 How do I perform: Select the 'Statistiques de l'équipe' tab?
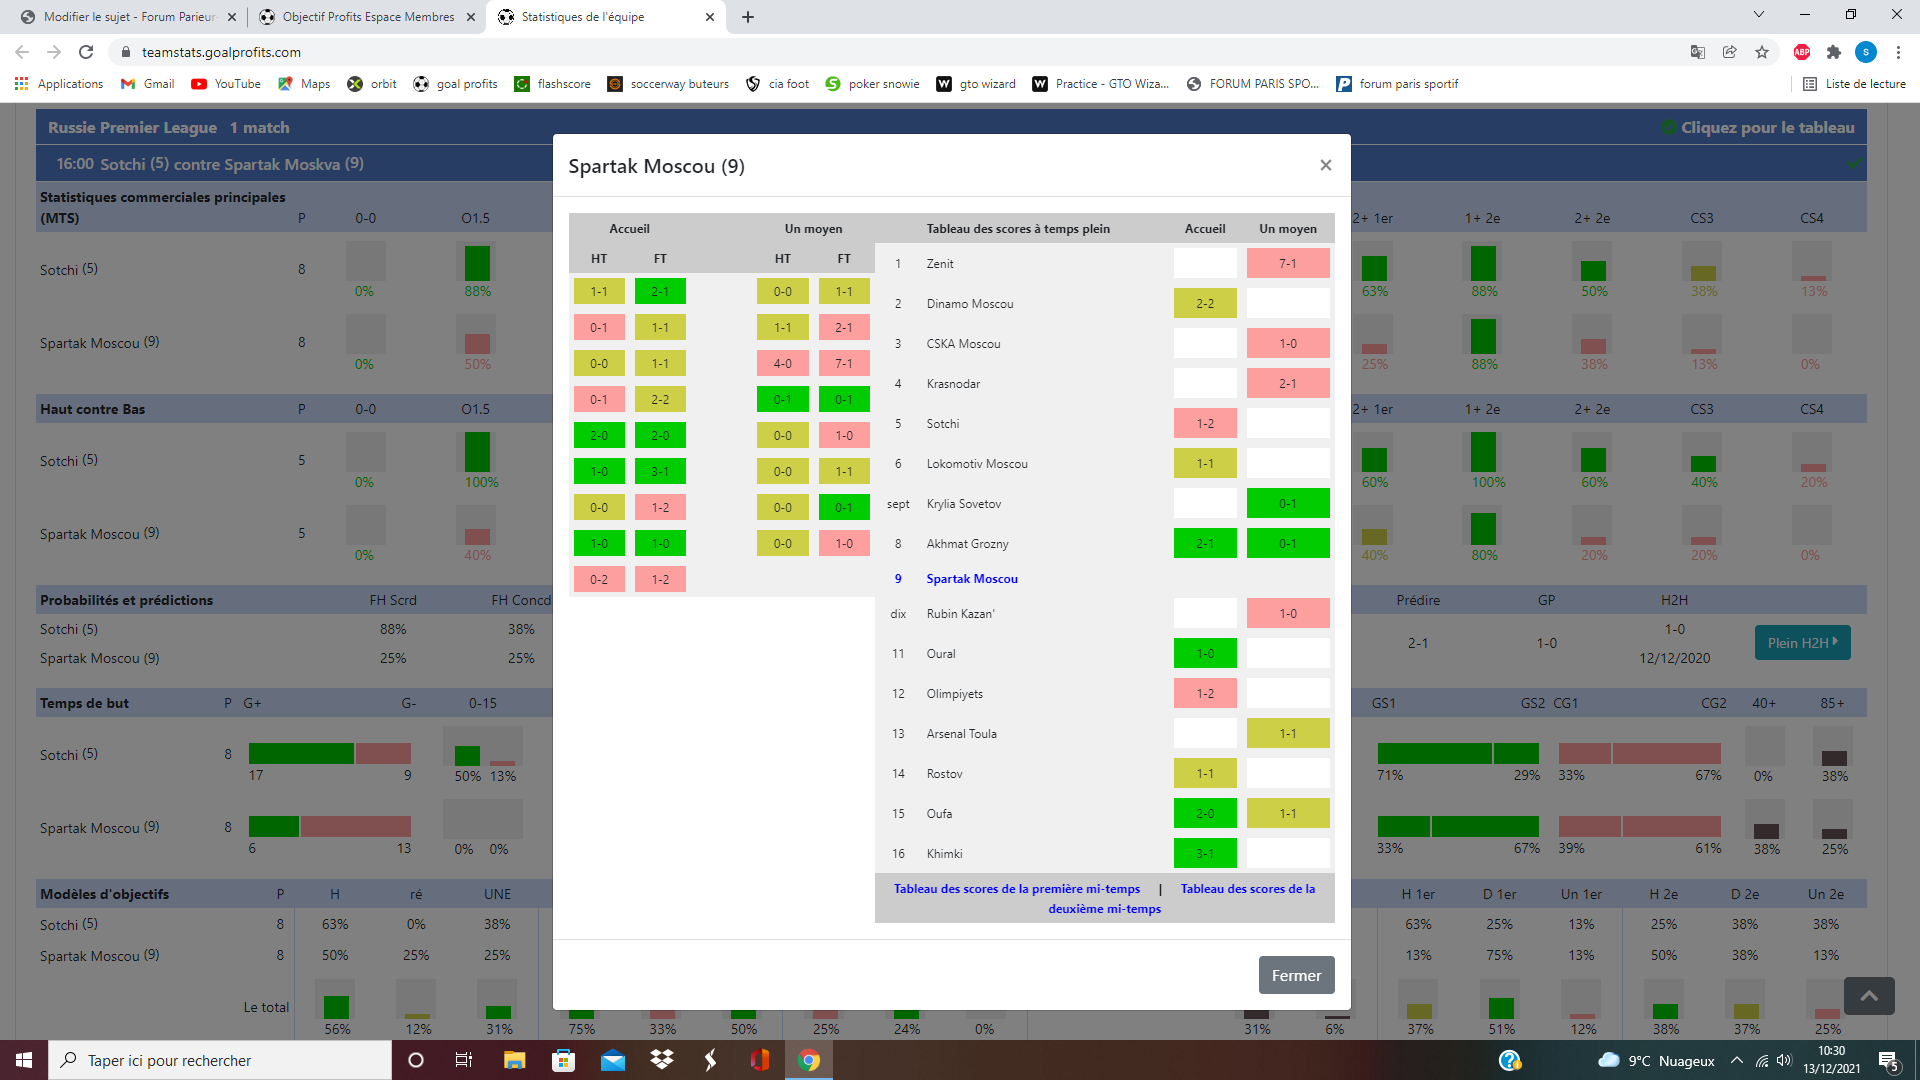(x=607, y=17)
